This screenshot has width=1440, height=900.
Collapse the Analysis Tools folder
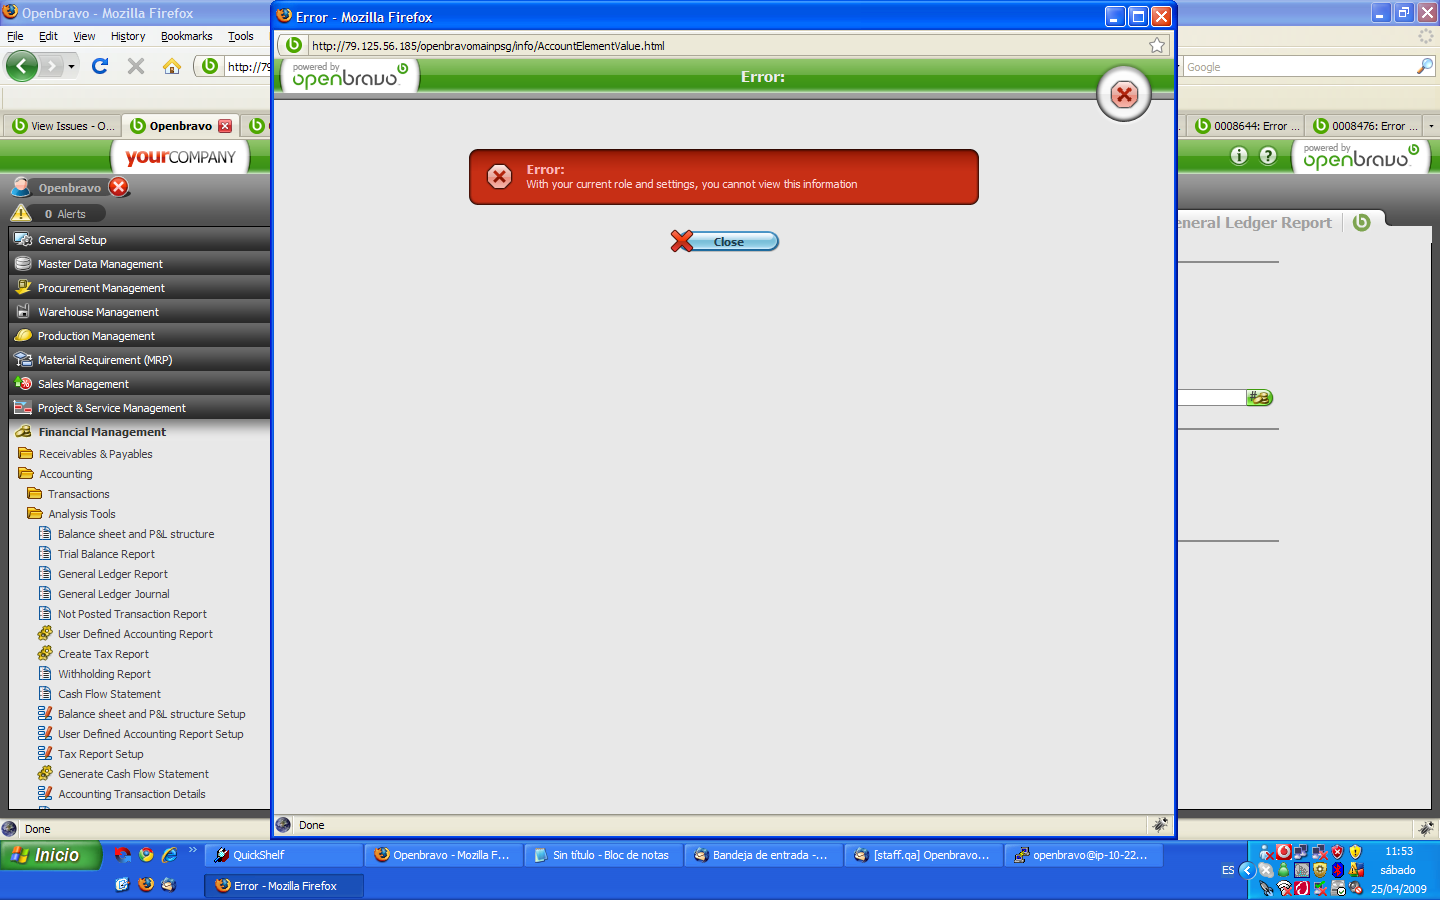[x=81, y=514]
